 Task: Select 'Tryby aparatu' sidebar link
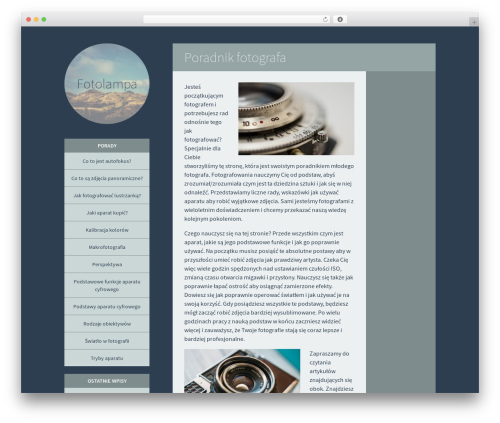pos(107,358)
